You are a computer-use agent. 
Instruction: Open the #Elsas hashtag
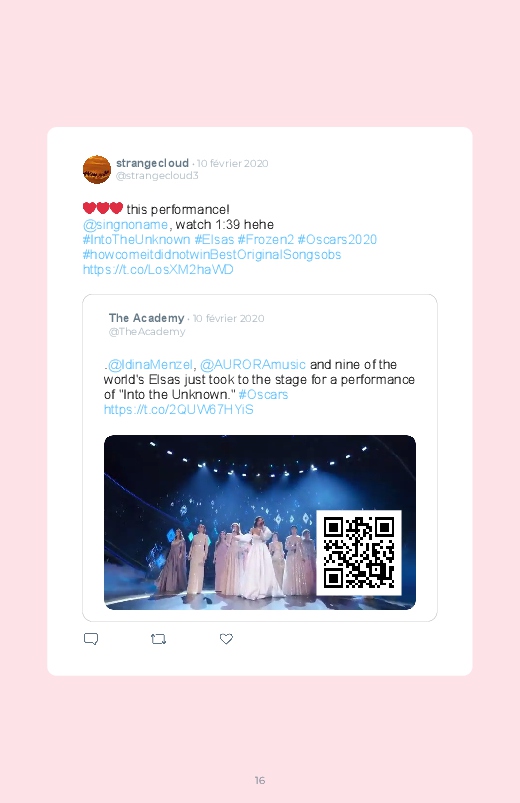214,239
